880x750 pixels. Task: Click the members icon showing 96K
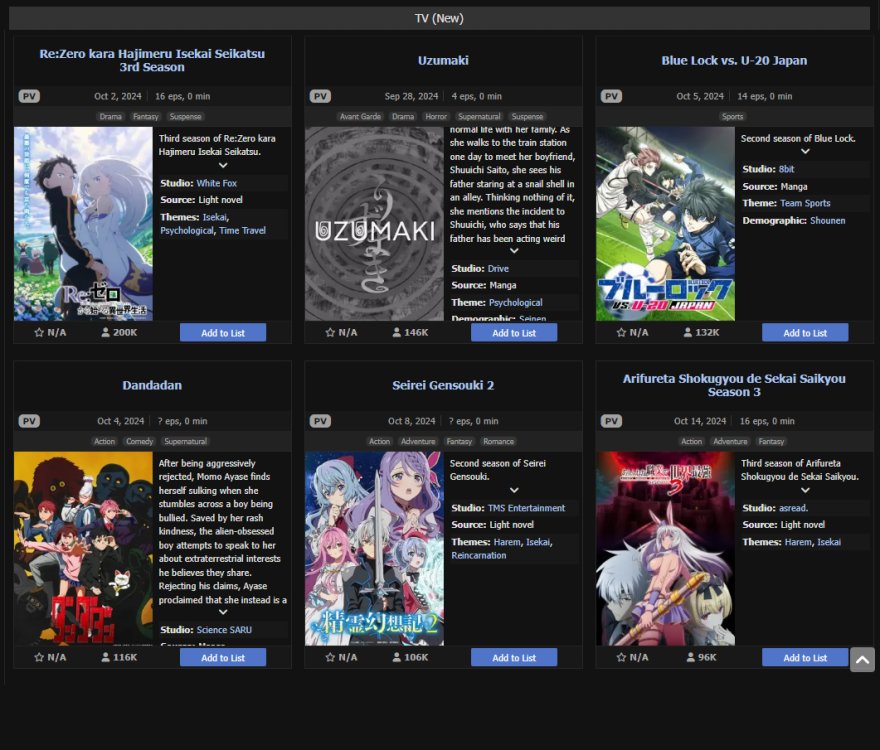(x=691, y=657)
